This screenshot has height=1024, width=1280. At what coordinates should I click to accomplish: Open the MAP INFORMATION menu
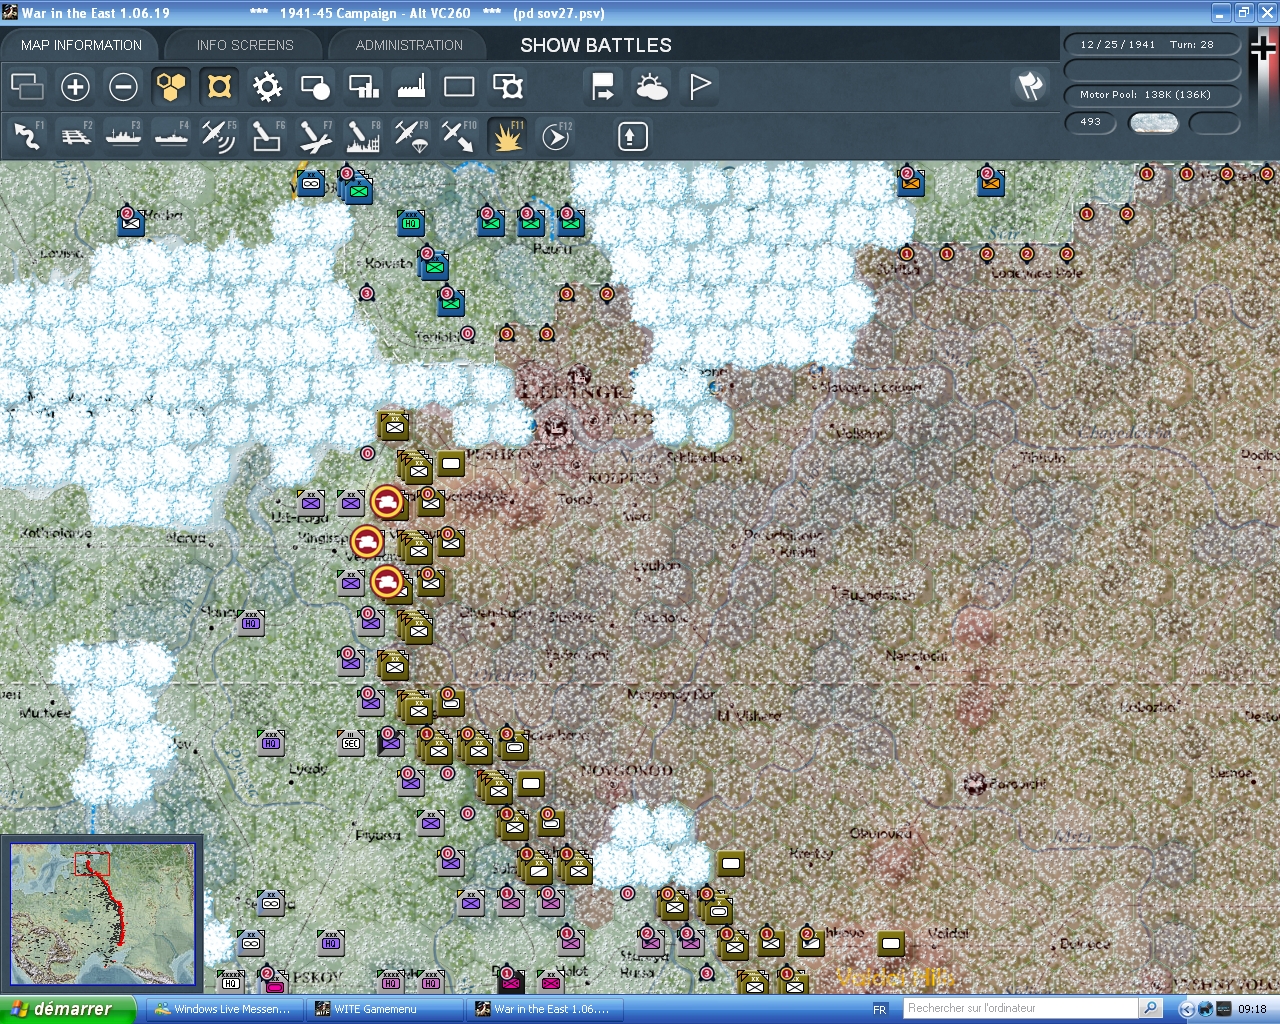click(x=80, y=44)
